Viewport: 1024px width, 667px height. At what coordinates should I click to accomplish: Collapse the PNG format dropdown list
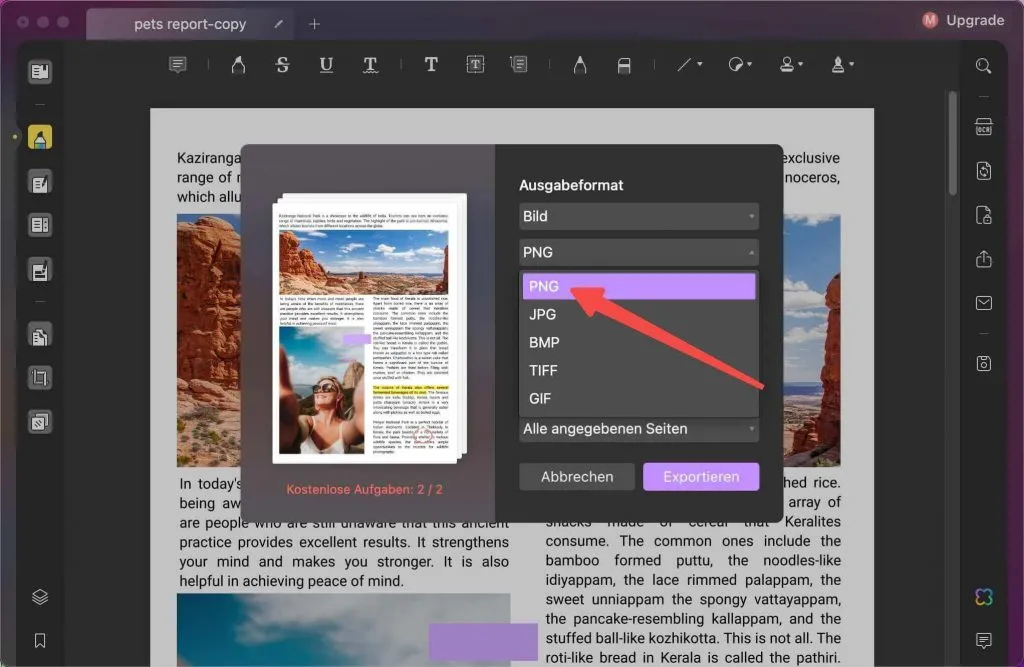click(x=638, y=252)
